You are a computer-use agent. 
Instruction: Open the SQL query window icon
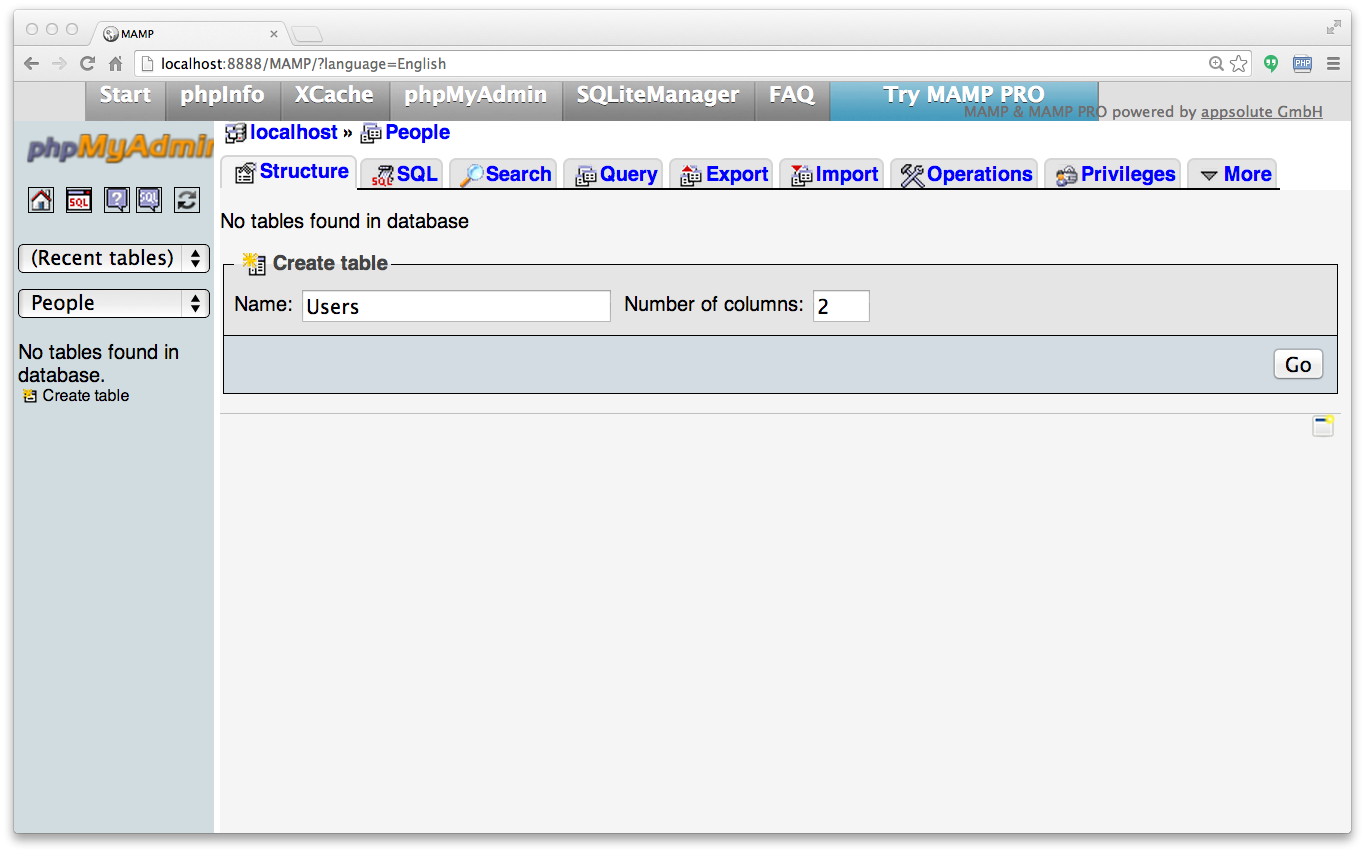[79, 200]
